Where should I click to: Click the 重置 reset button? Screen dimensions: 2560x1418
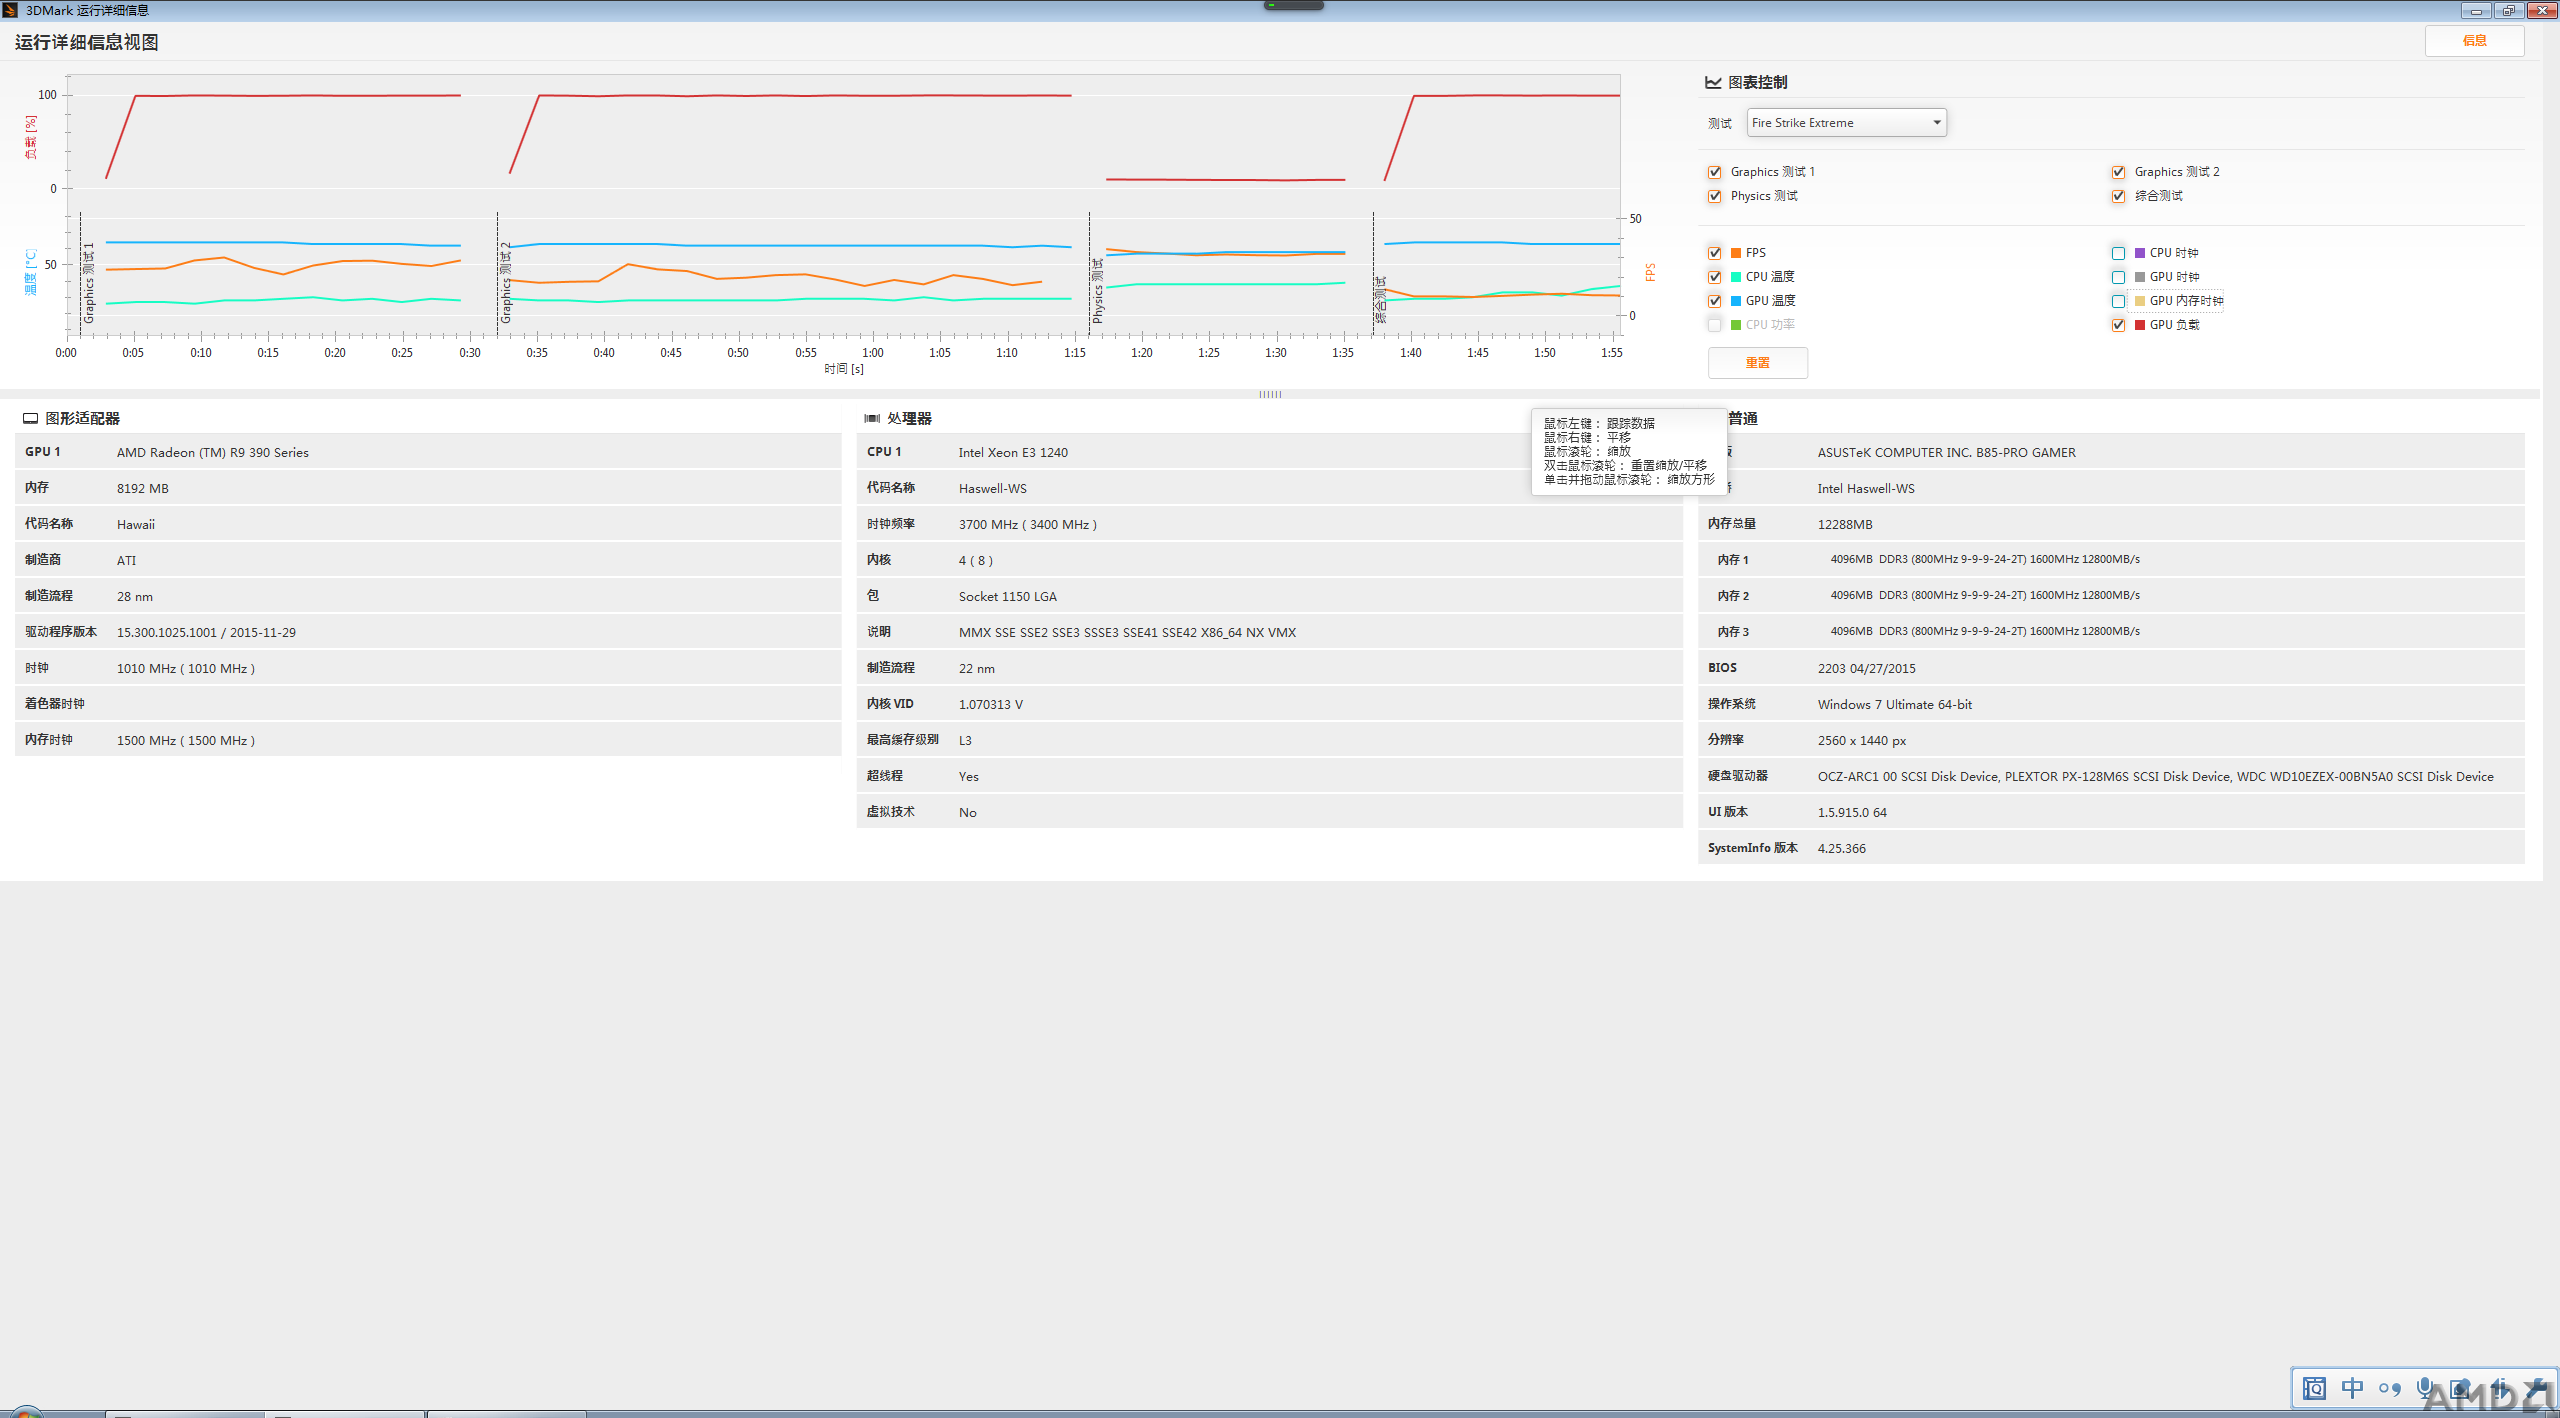click(1757, 363)
